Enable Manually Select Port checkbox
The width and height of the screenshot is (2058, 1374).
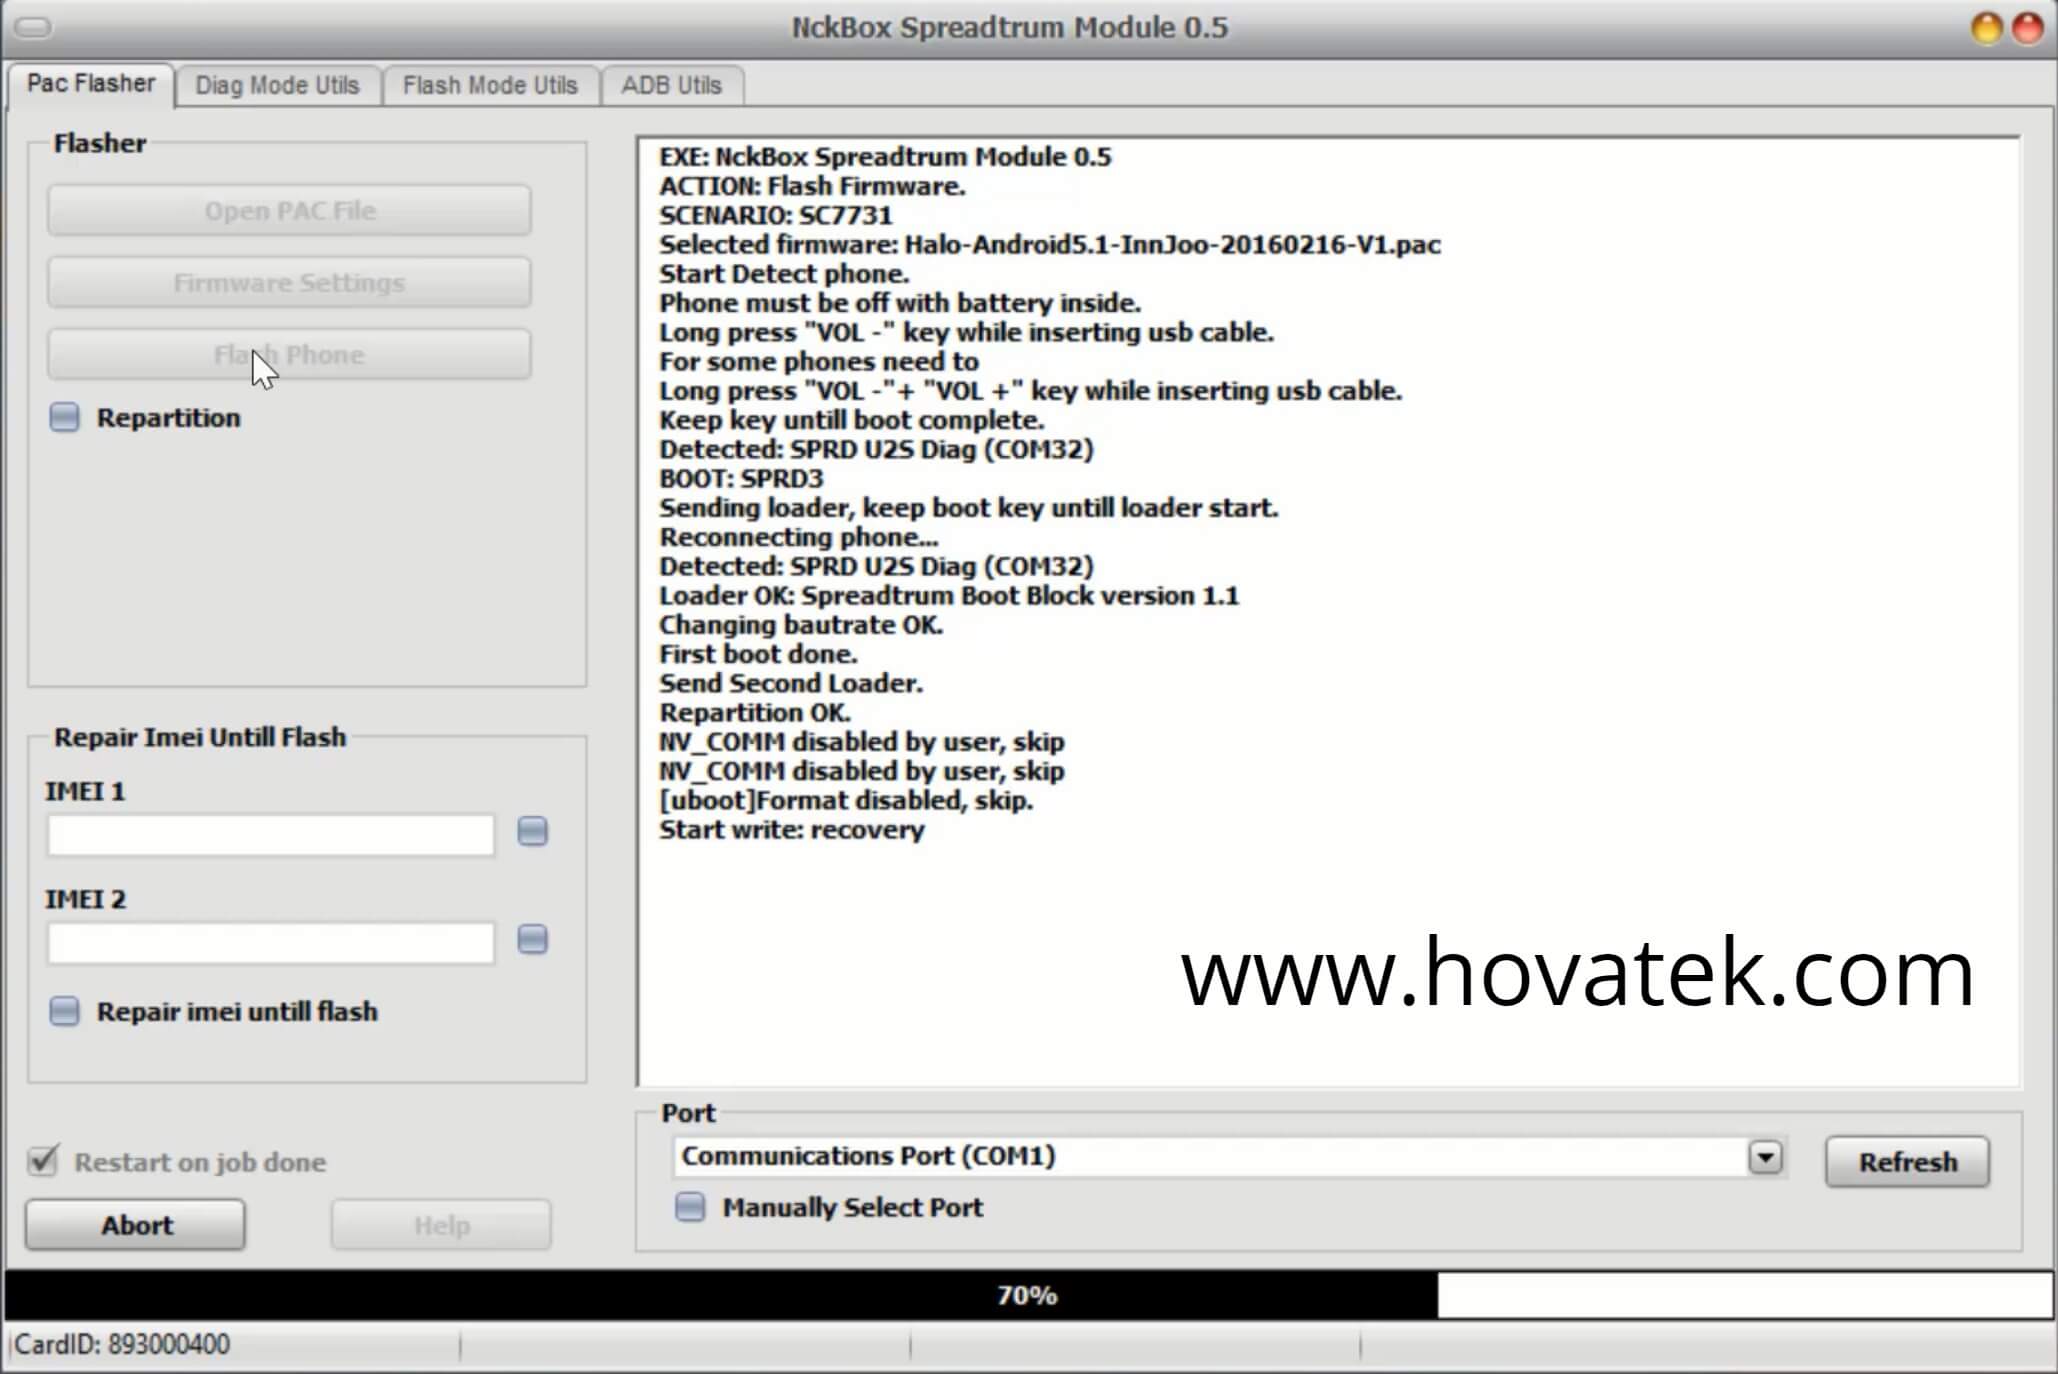(690, 1208)
